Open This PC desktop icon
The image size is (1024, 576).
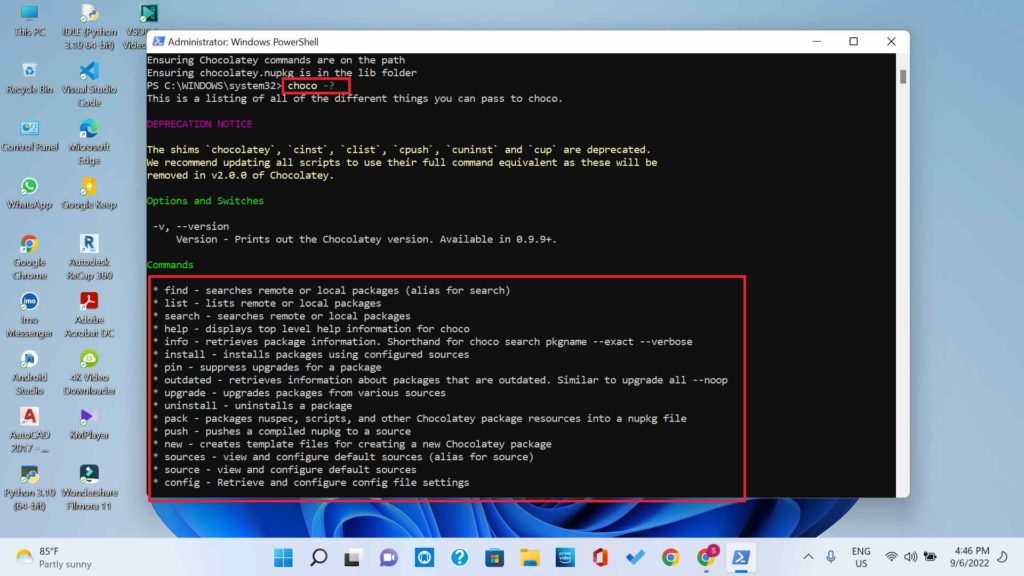[29, 21]
